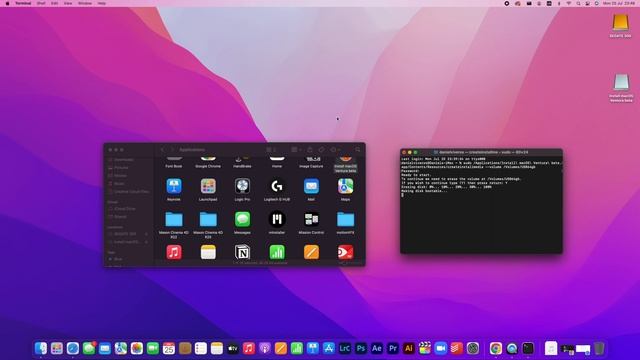Select Logitech G HUB app icon
This screenshot has width=640, height=360.
[277, 186]
